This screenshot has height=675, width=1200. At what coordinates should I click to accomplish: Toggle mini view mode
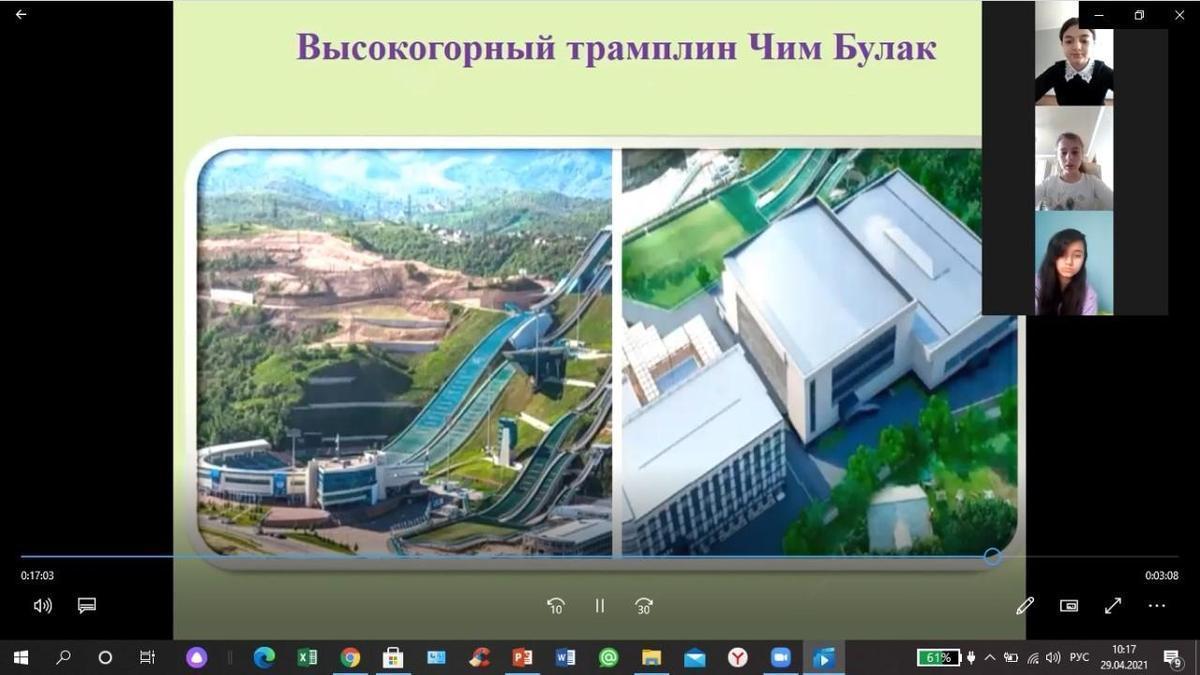[1069, 606]
